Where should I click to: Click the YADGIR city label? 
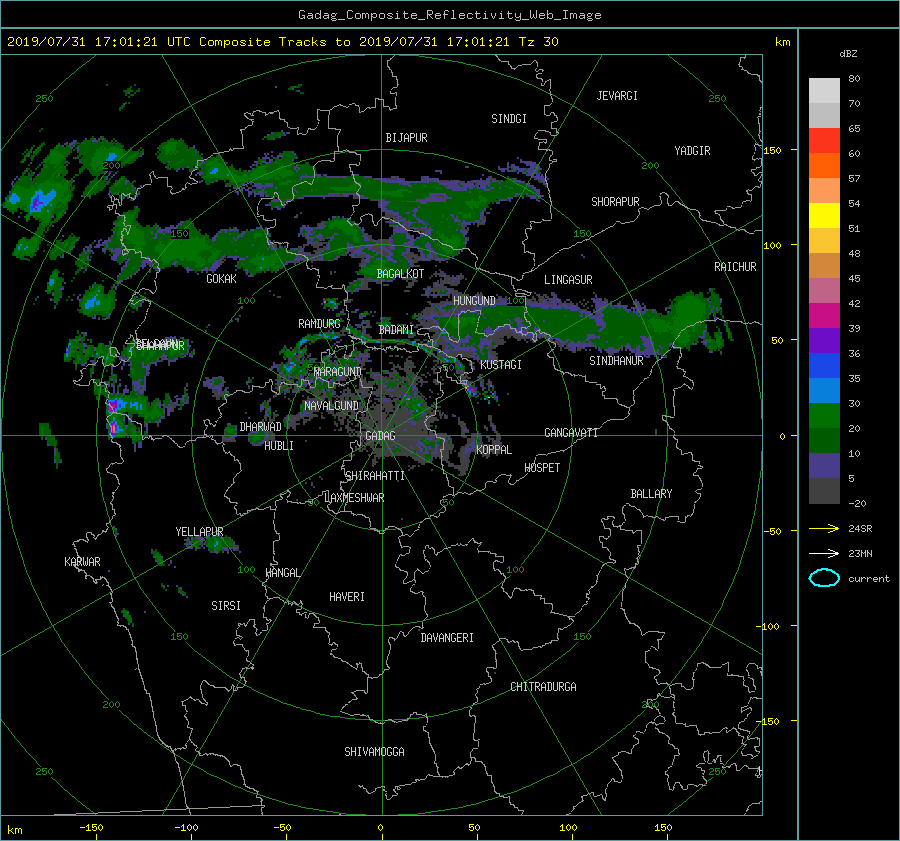coord(692,150)
